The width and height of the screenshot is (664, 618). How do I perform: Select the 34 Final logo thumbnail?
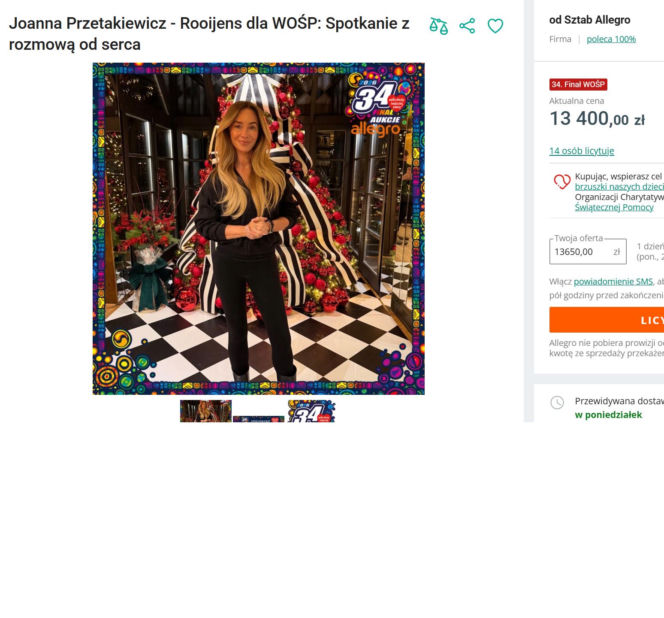point(311,411)
